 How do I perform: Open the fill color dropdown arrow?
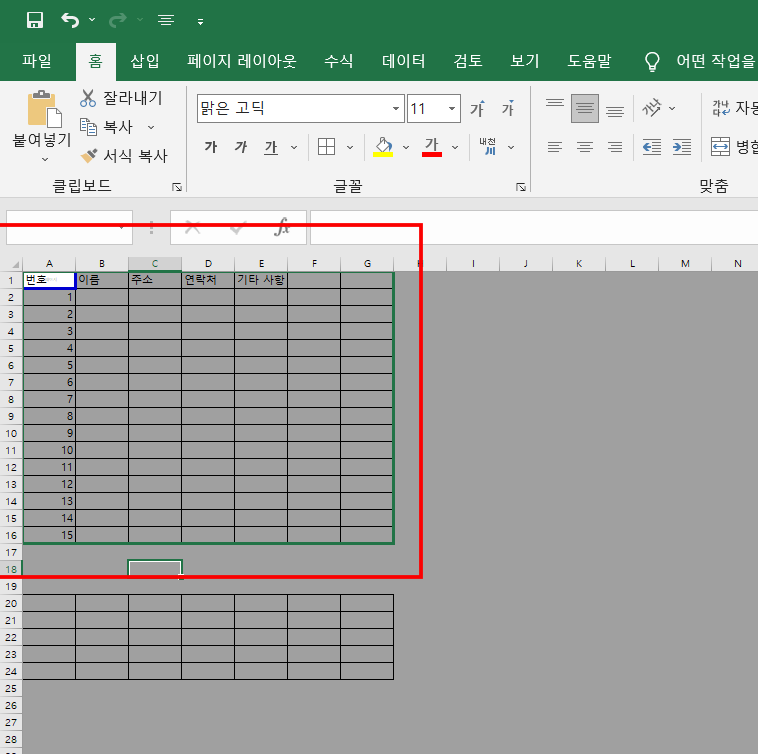click(406, 147)
